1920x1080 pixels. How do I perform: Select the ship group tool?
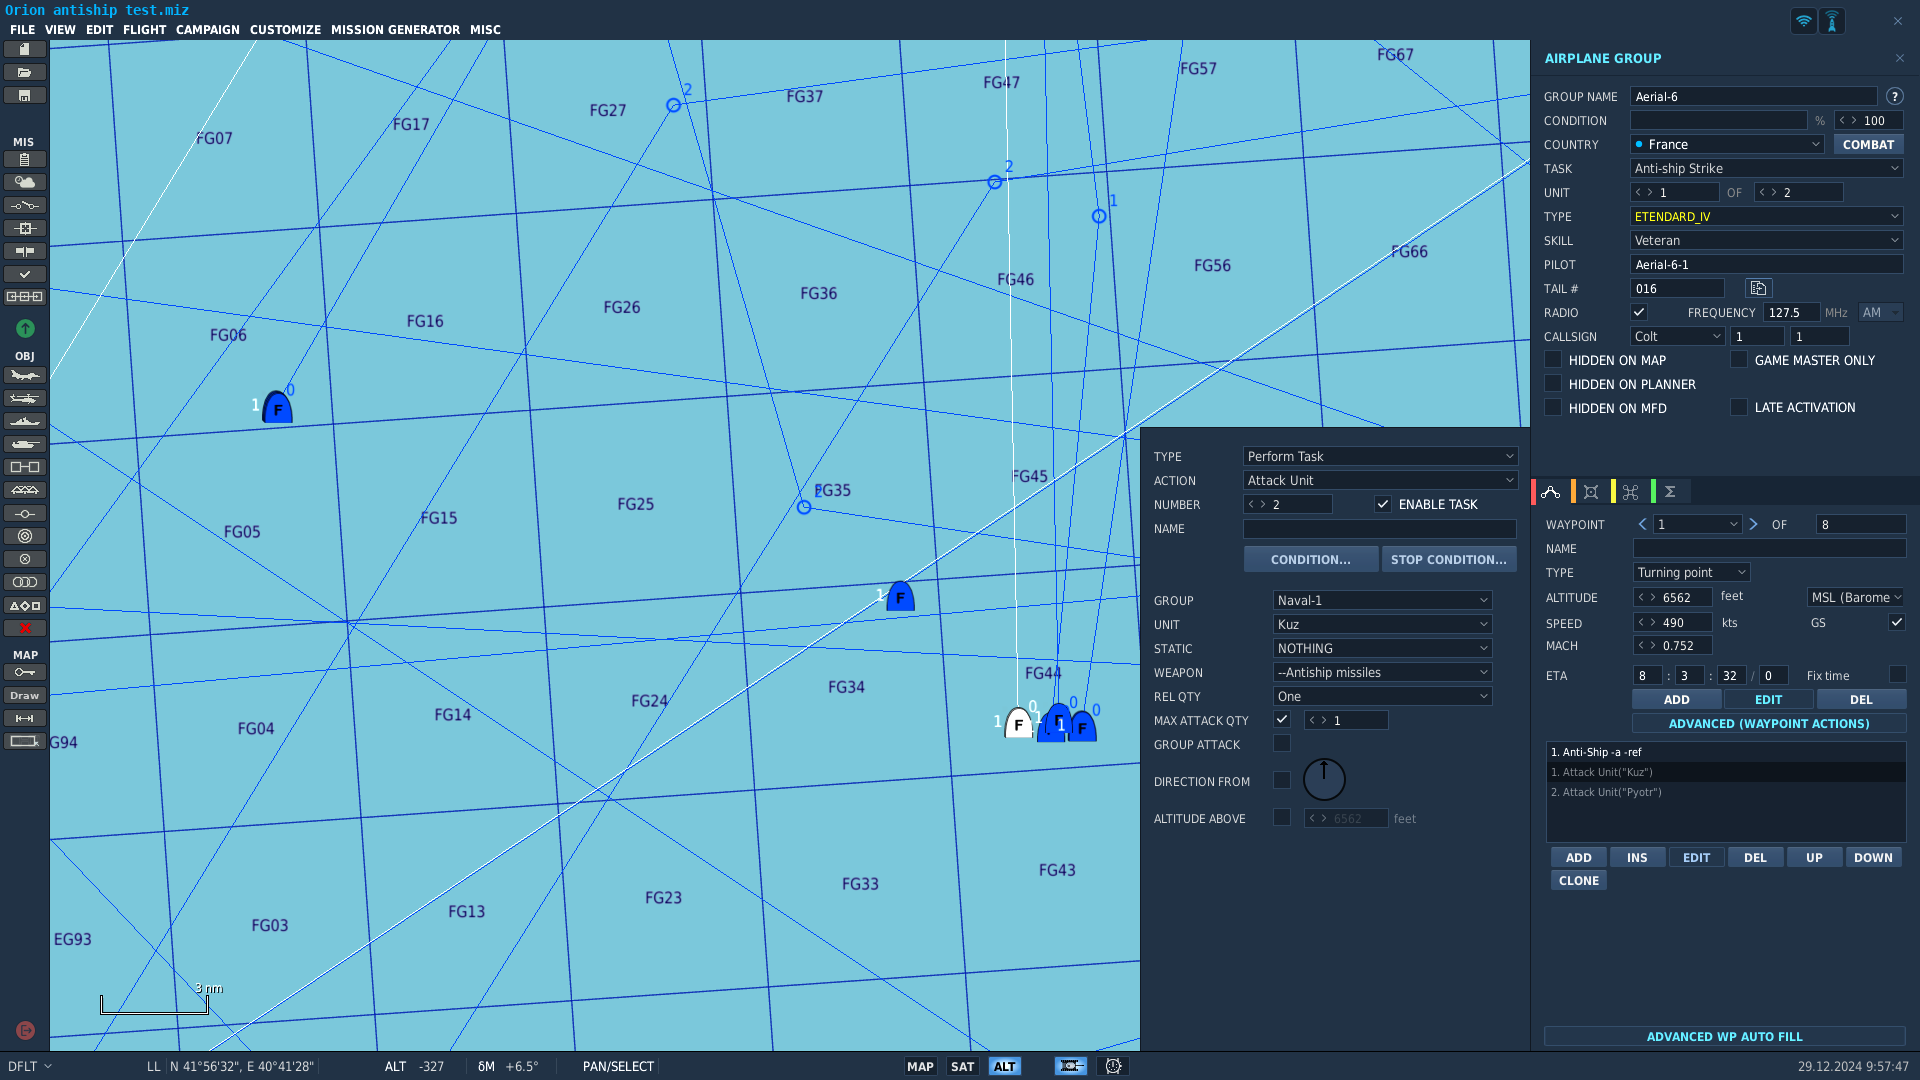(25, 421)
